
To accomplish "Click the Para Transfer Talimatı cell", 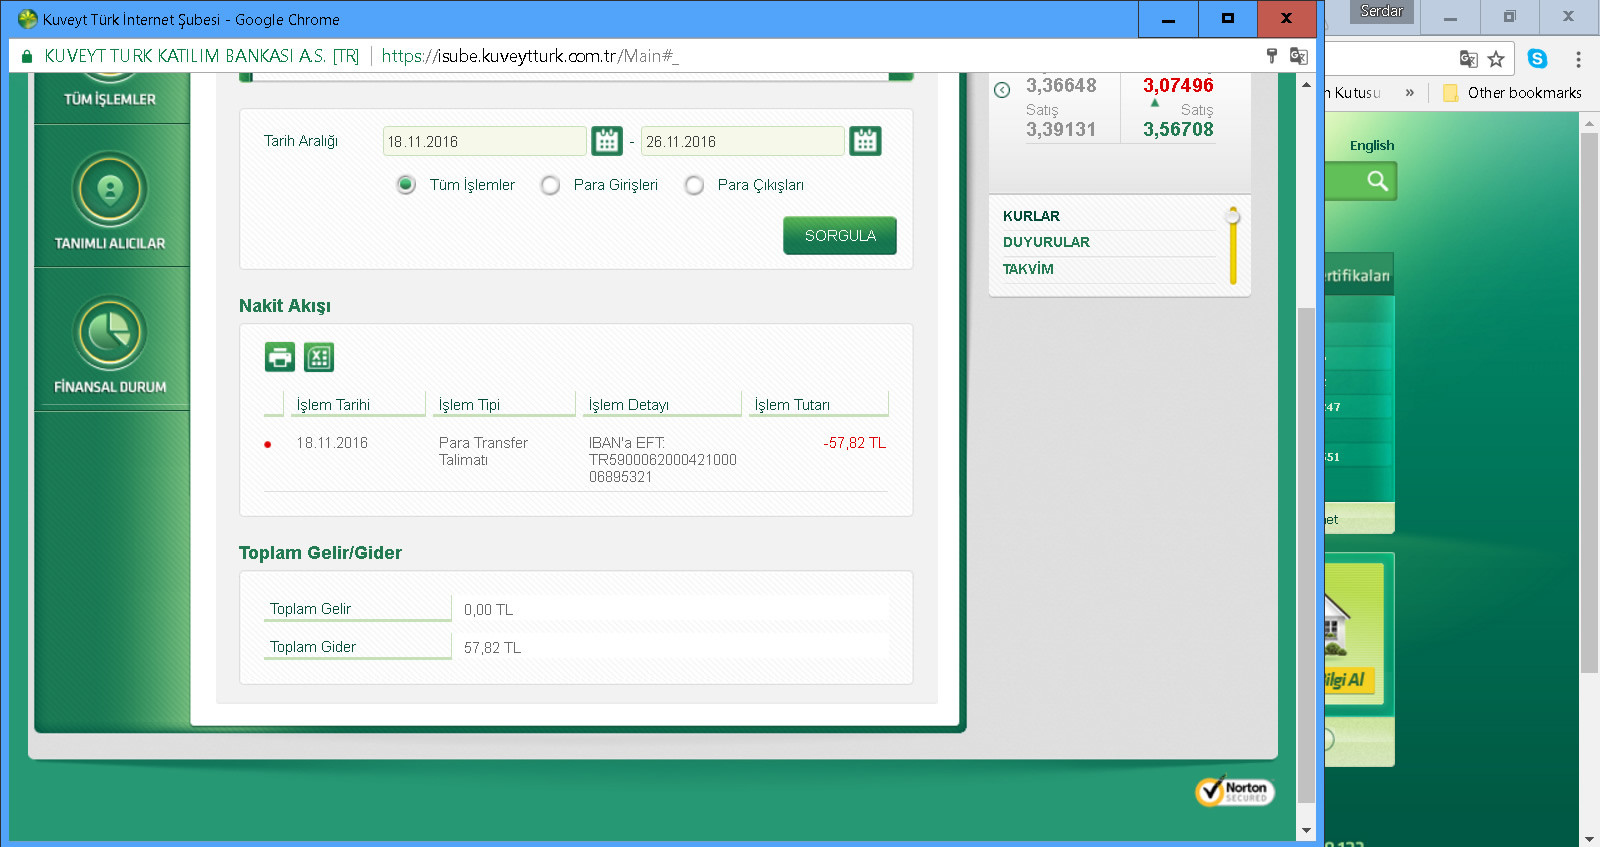I will coord(483,451).
